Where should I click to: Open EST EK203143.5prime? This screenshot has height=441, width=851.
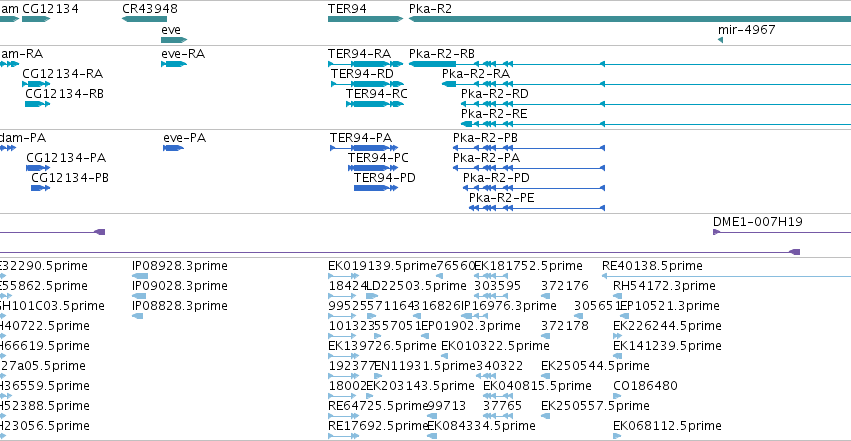(370, 397)
